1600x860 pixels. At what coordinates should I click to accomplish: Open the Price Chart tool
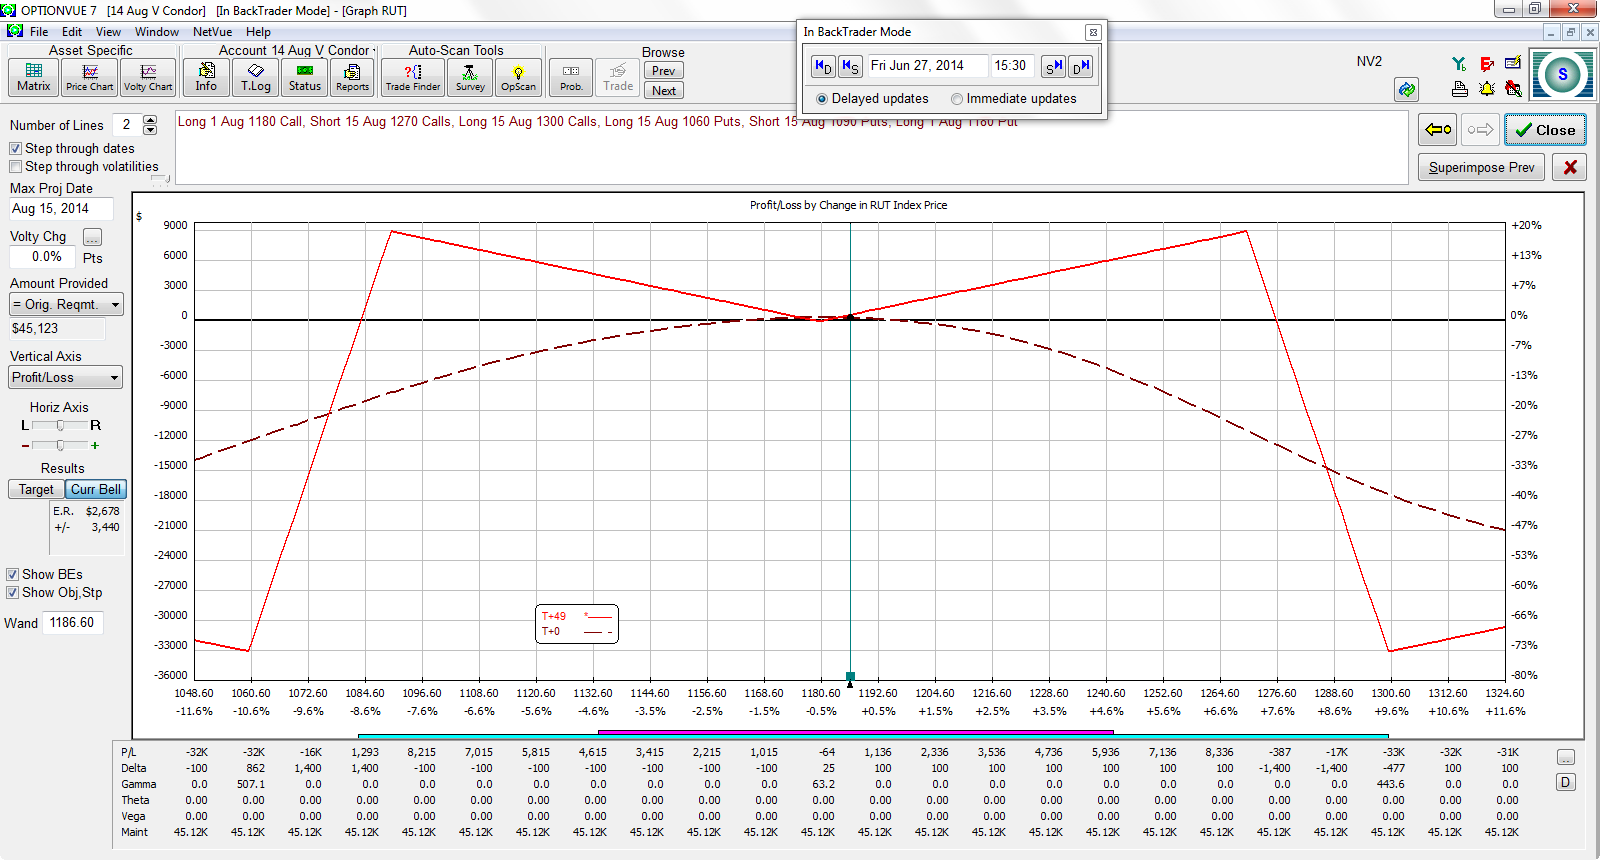point(90,77)
